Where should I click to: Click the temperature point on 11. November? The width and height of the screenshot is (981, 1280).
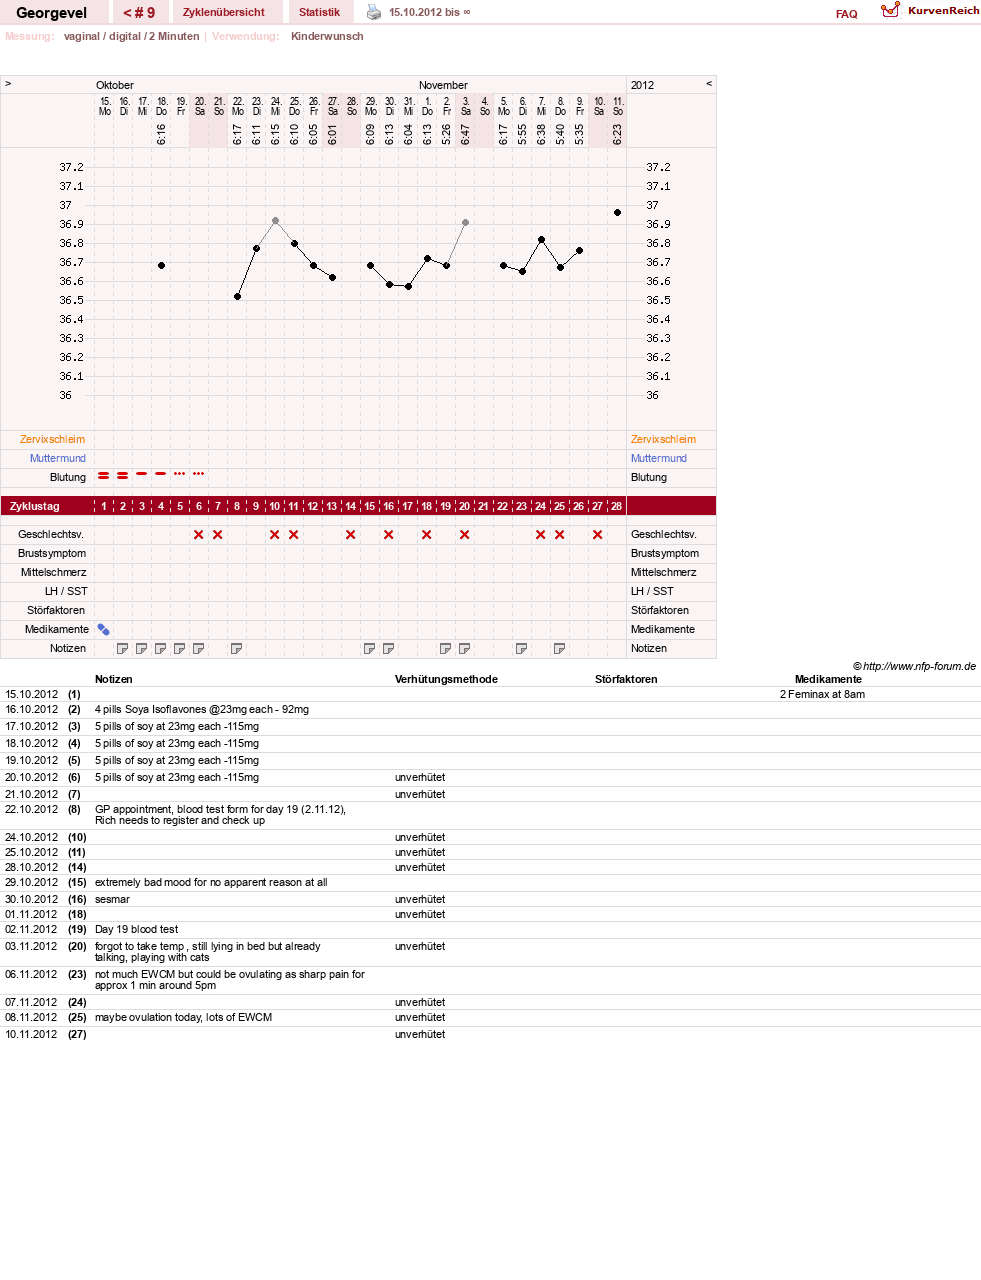click(x=617, y=212)
